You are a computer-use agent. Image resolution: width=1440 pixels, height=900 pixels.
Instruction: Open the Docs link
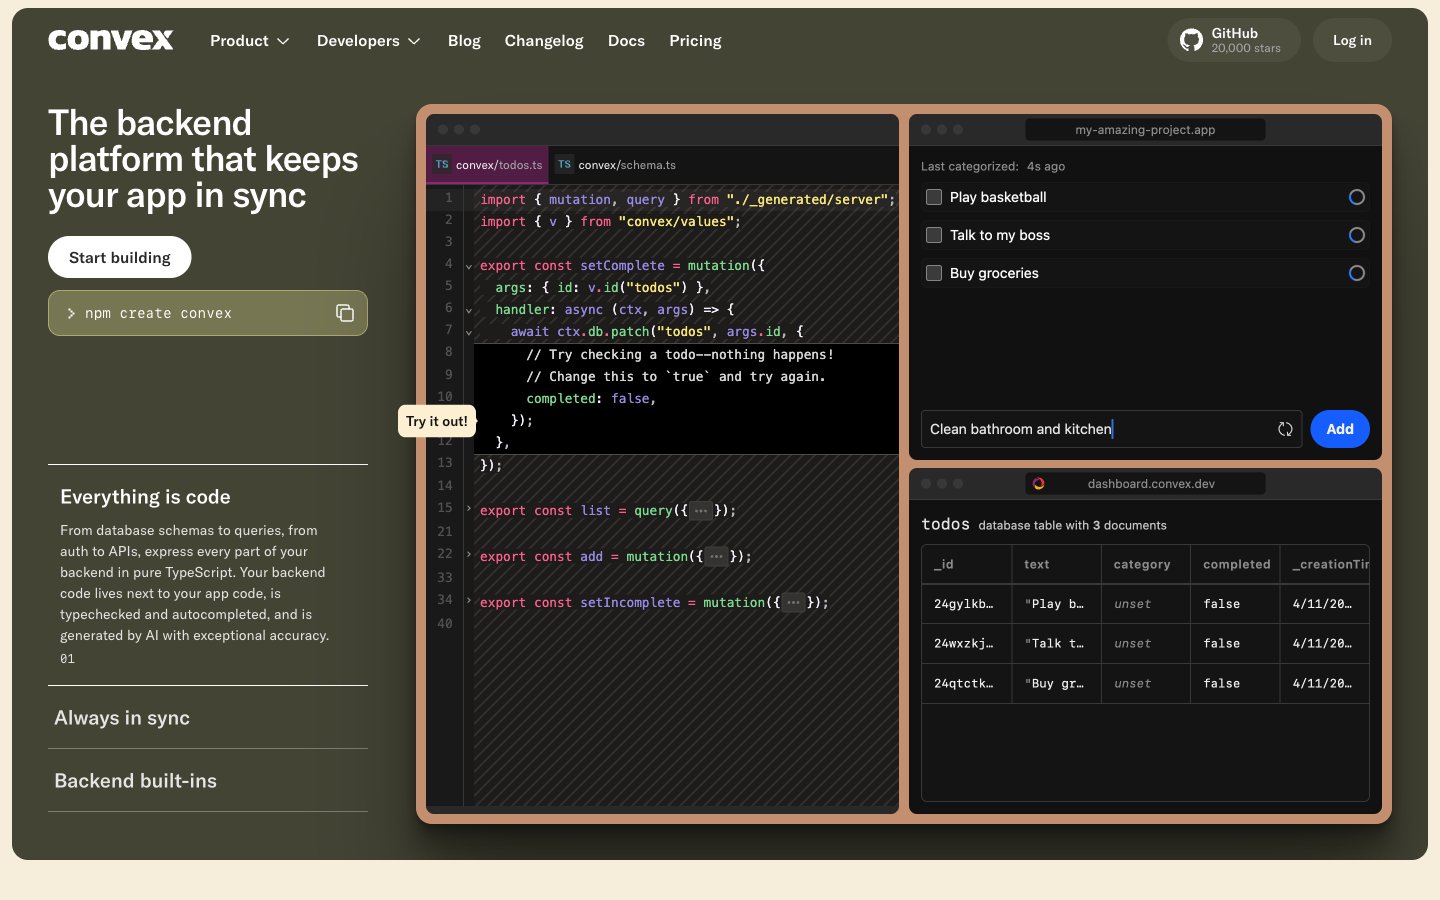pyautogui.click(x=626, y=41)
